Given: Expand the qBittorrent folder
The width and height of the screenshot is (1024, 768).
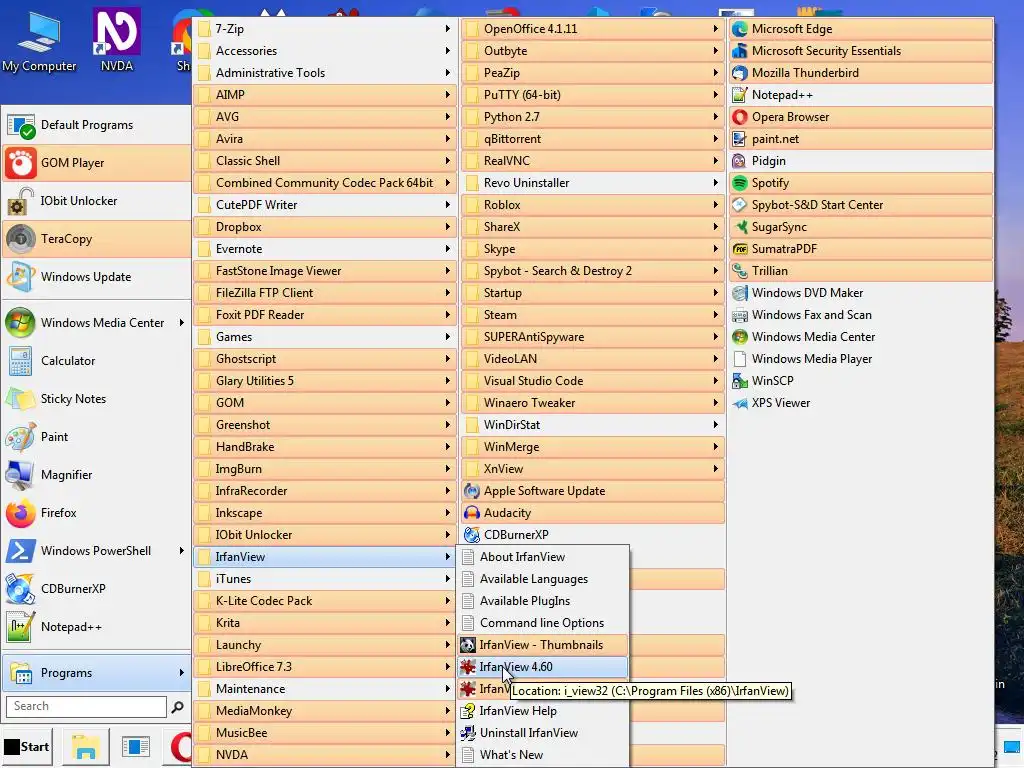Looking at the screenshot, I should [x=593, y=138].
